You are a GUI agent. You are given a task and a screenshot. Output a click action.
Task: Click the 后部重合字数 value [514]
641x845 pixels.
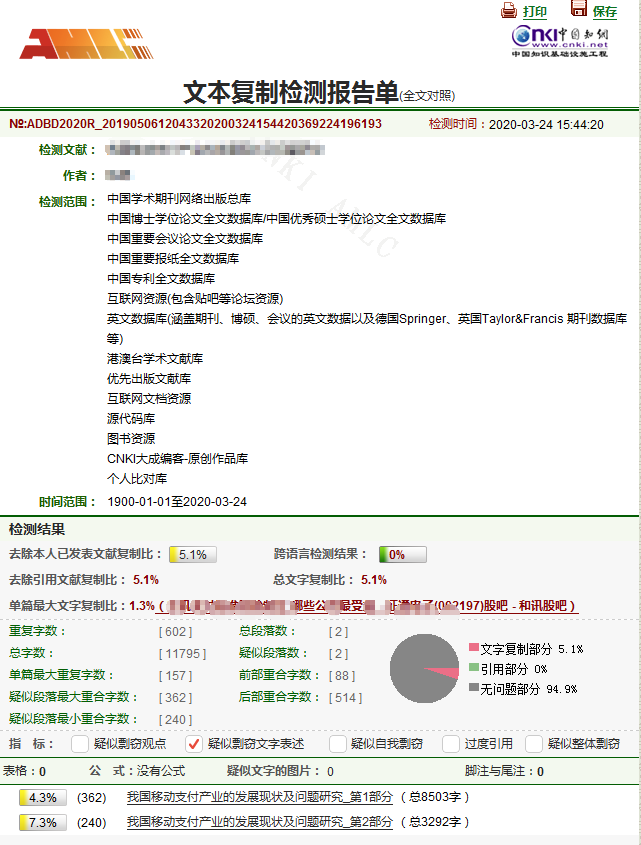(x=345, y=698)
